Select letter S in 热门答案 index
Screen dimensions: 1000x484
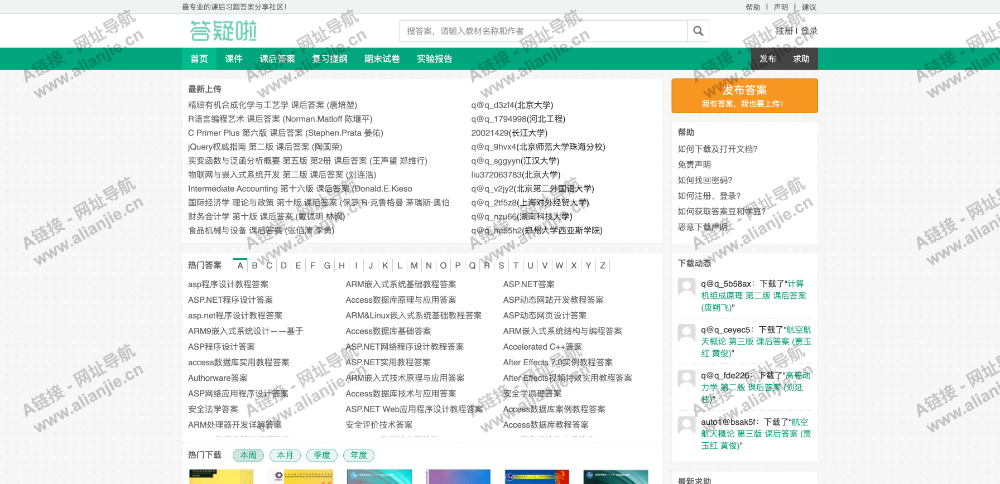coord(501,265)
